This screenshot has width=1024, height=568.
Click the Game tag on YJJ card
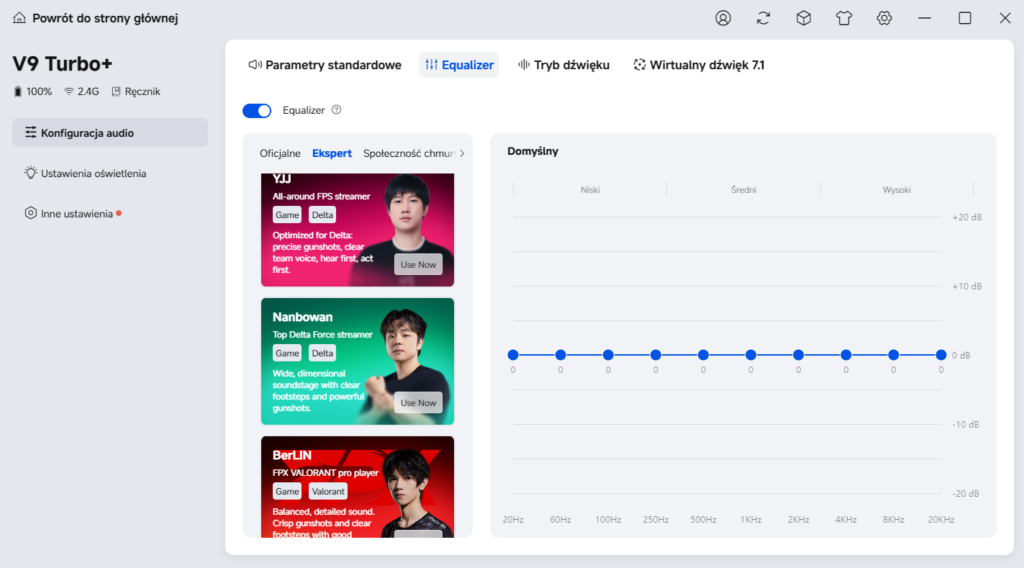pyautogui.click(x=287, y=215)
